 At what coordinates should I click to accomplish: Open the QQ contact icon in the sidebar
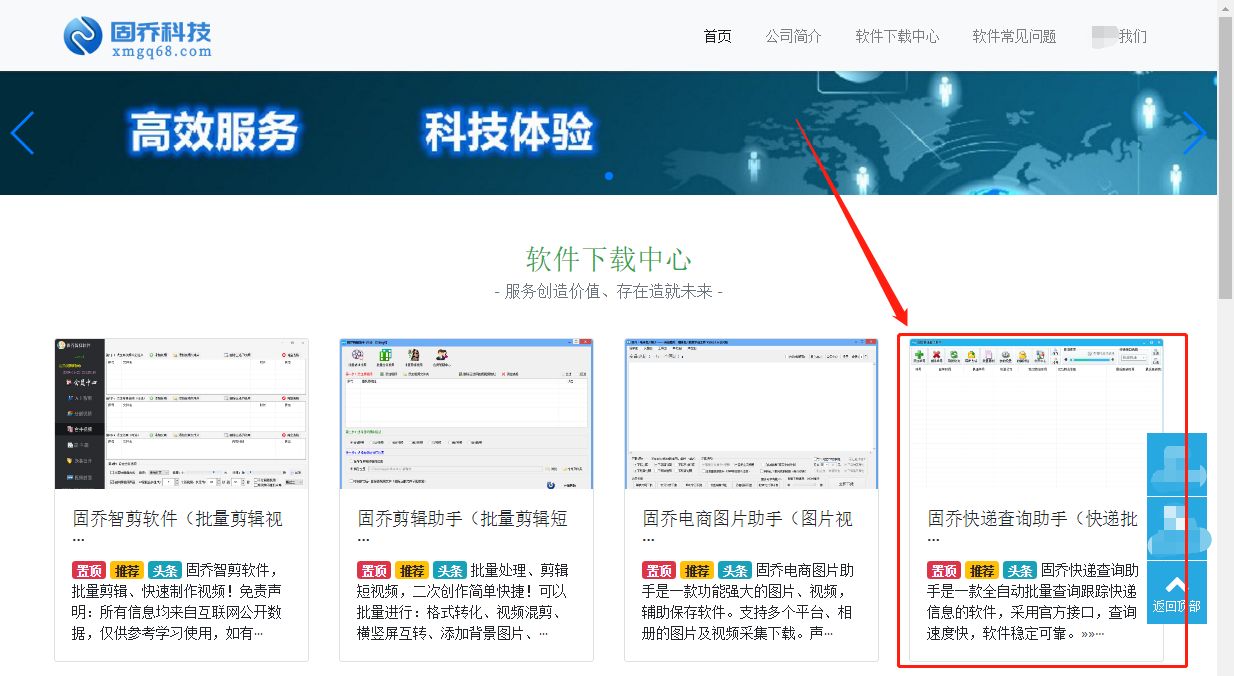1177,464
